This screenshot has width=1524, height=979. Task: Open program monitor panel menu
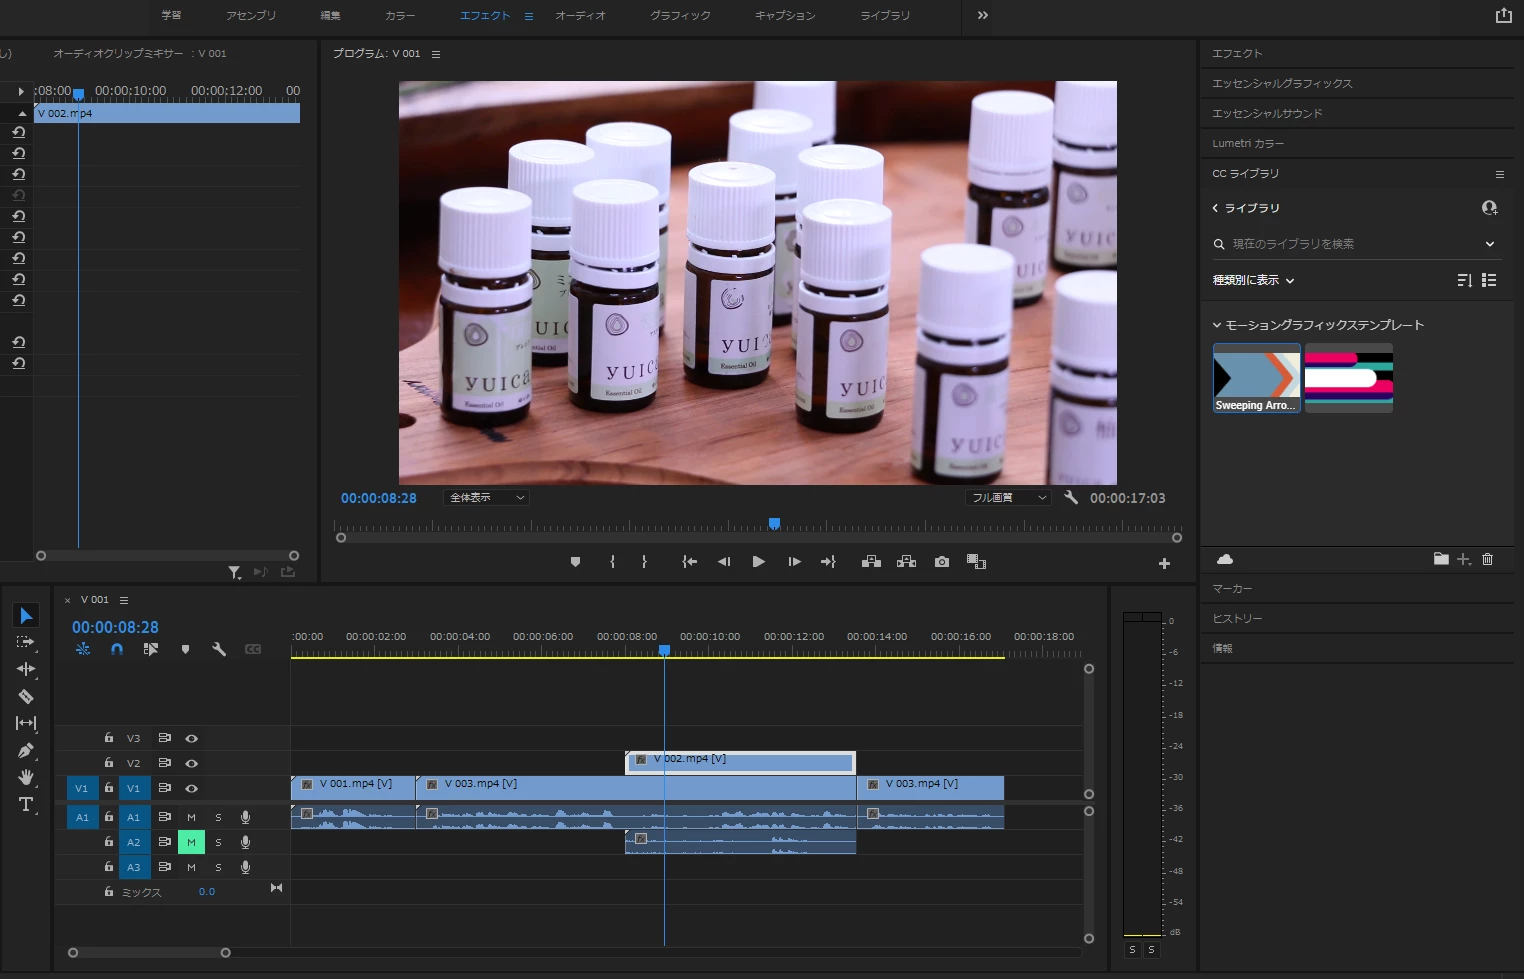pyautogui.click(x=436, y=54)
